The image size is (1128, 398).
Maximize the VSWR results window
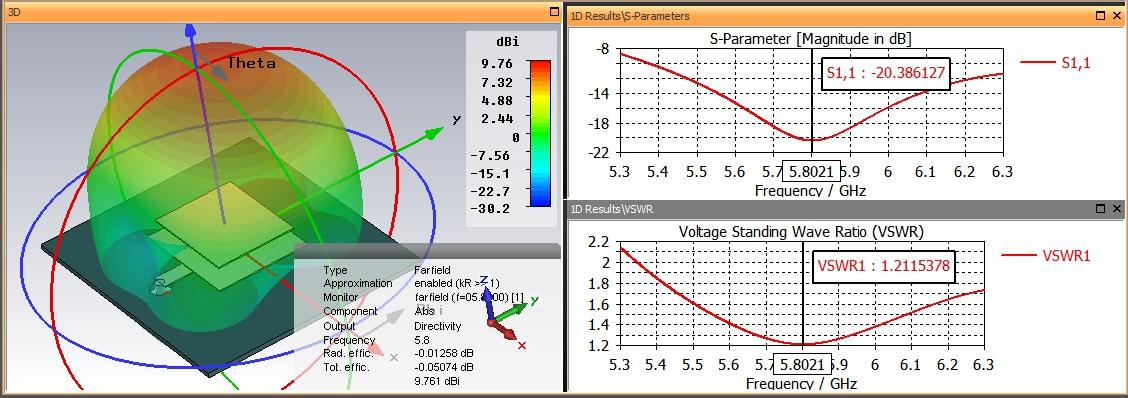click(x=1101, y=209)
